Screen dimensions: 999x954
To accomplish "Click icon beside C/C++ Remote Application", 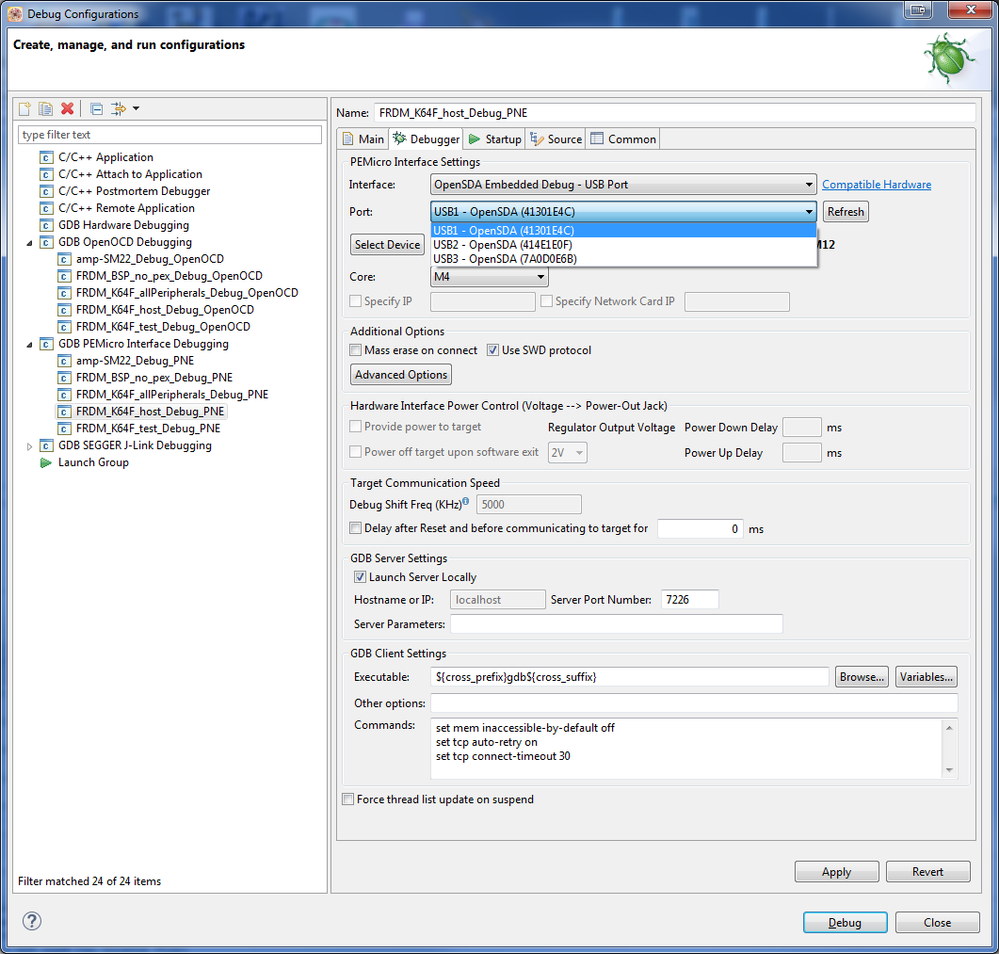I will (x=46, y=208).
